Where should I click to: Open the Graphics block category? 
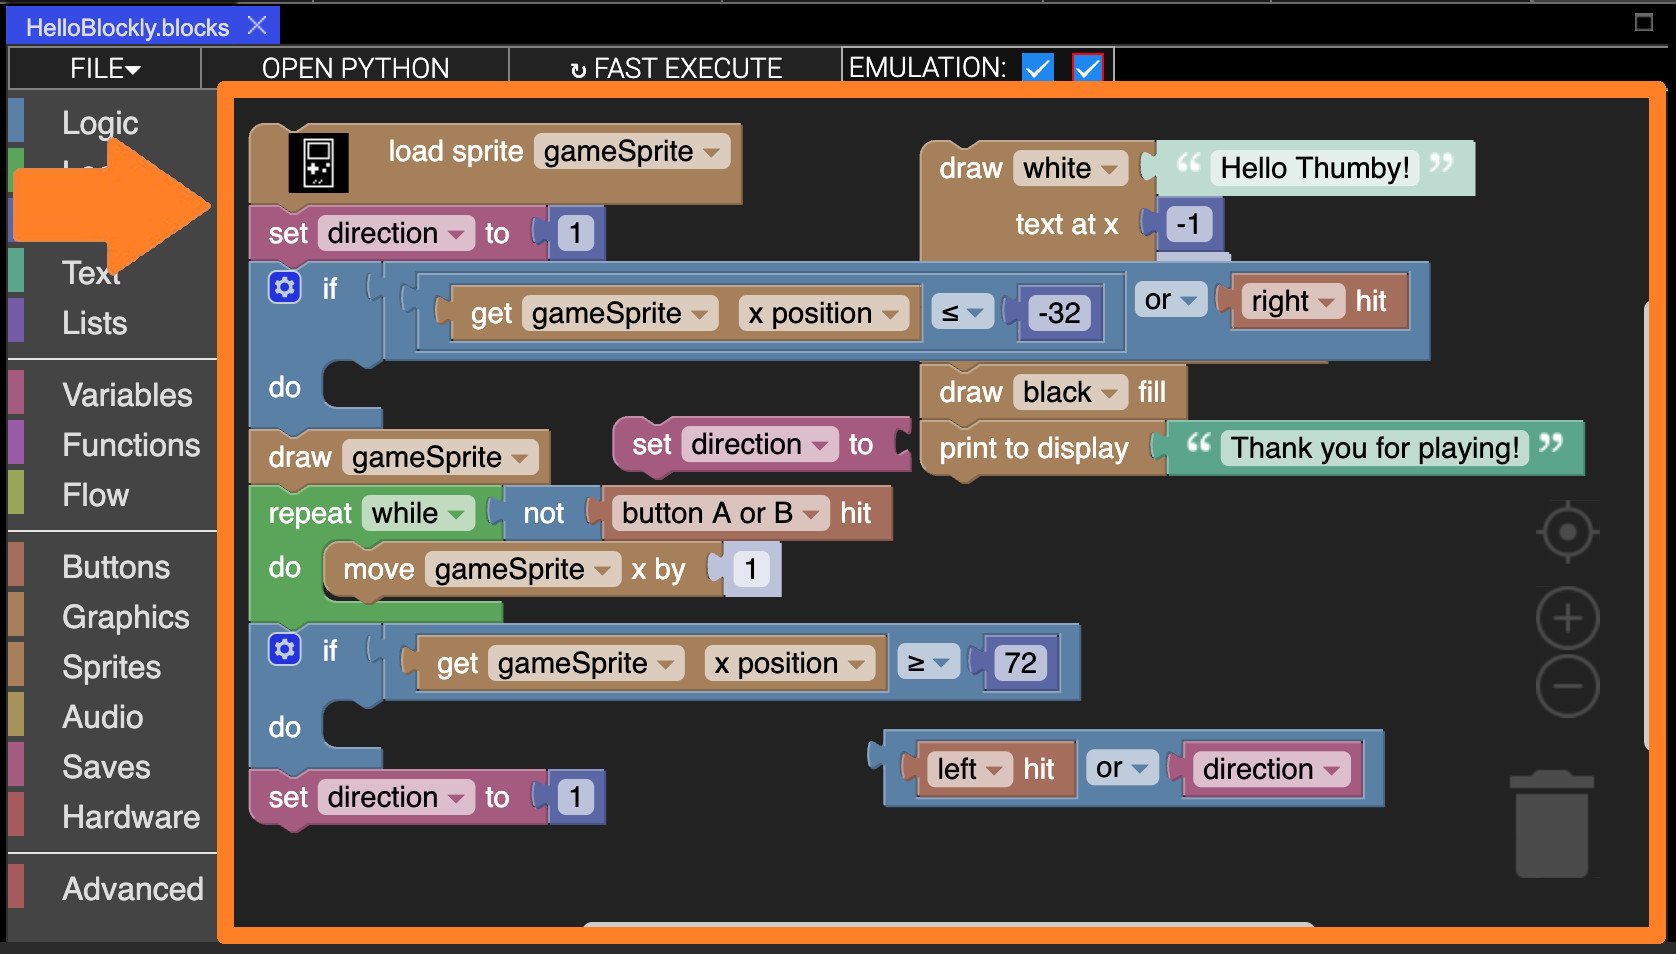pyautogui.click(x=125, y=617)
